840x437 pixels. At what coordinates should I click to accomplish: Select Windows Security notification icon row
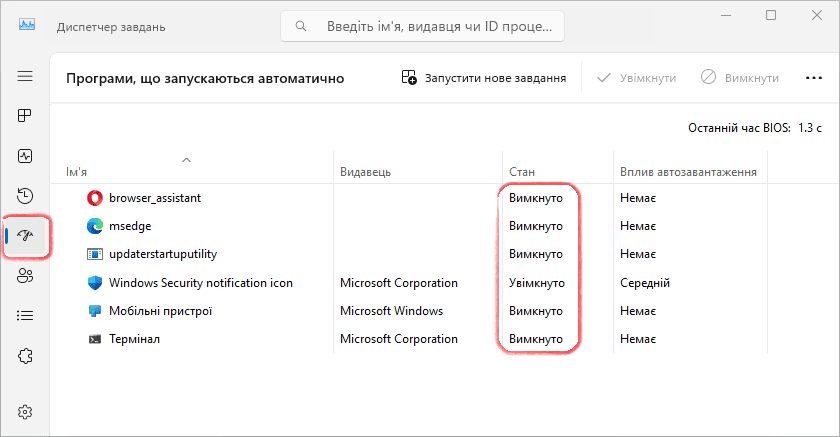pos(200,283)
